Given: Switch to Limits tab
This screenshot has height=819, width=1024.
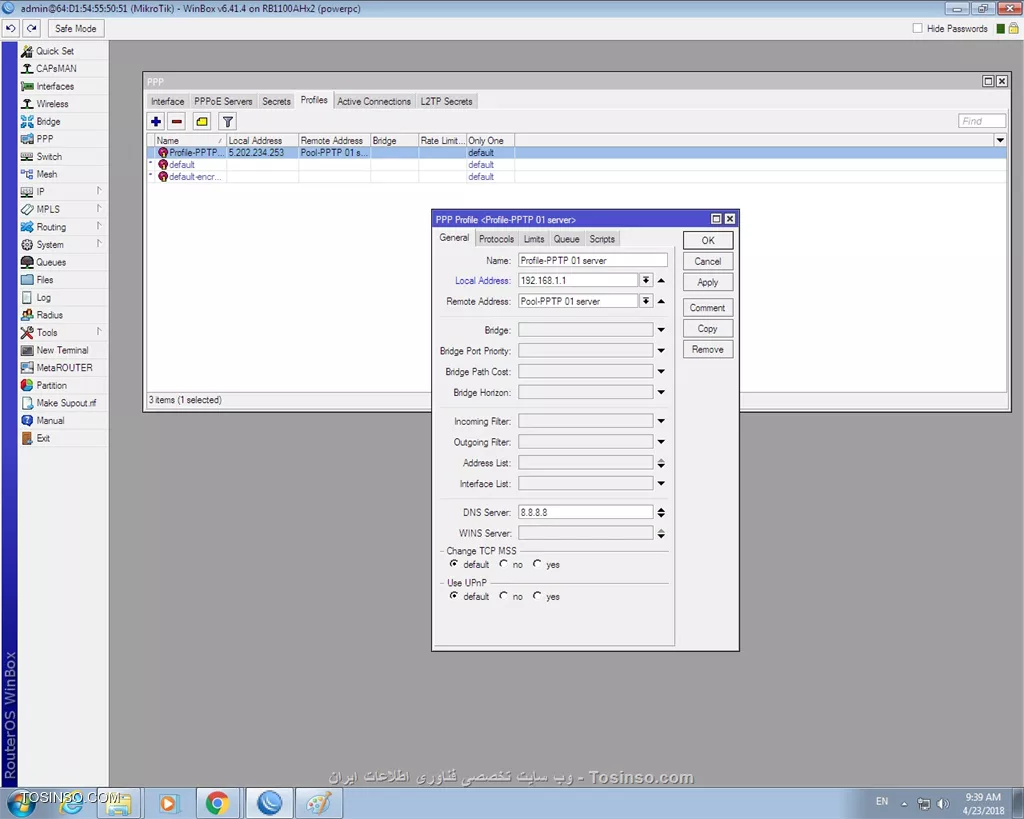Looking at the screenshot, I should tap(534, 239).
